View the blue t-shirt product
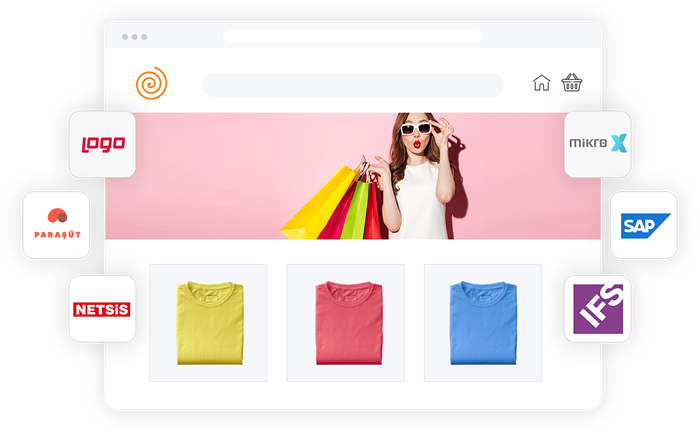The image size is (700, 432). [x=483, y=322]
